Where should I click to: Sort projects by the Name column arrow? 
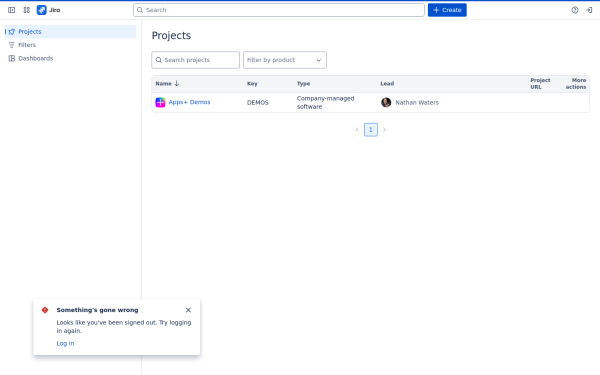[x=176, y=83]
